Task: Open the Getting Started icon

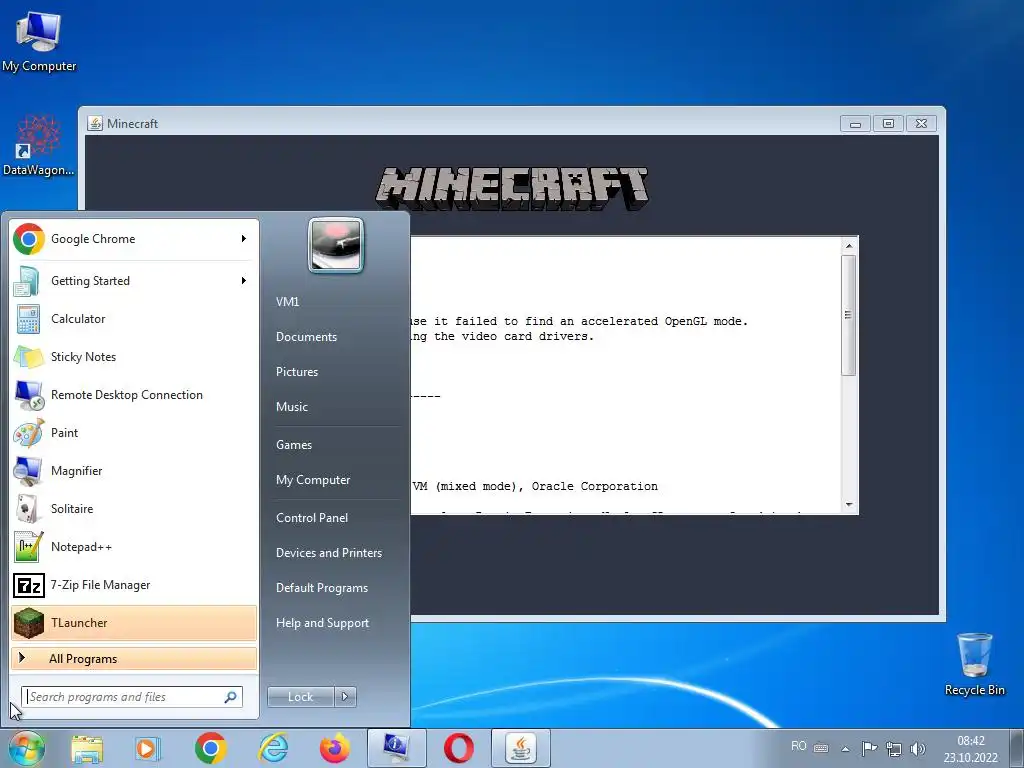Action: pyautogui.click(x=28, y=281)
